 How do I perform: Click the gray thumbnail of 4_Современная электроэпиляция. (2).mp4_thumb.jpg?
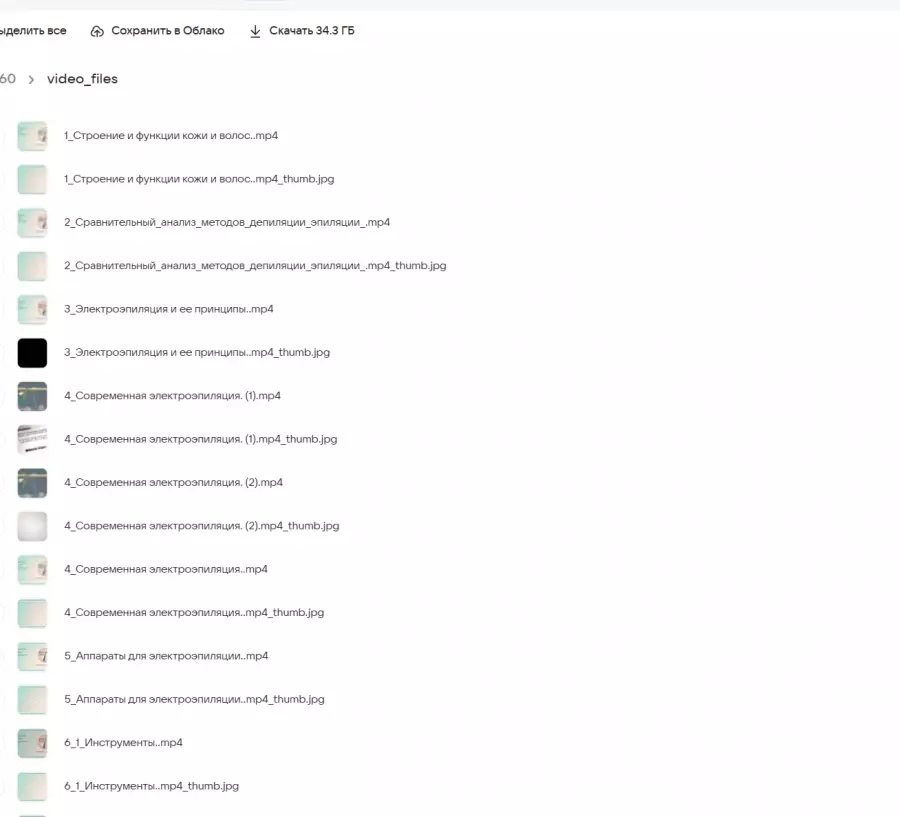pyautogui.click(x=32, y=526)
